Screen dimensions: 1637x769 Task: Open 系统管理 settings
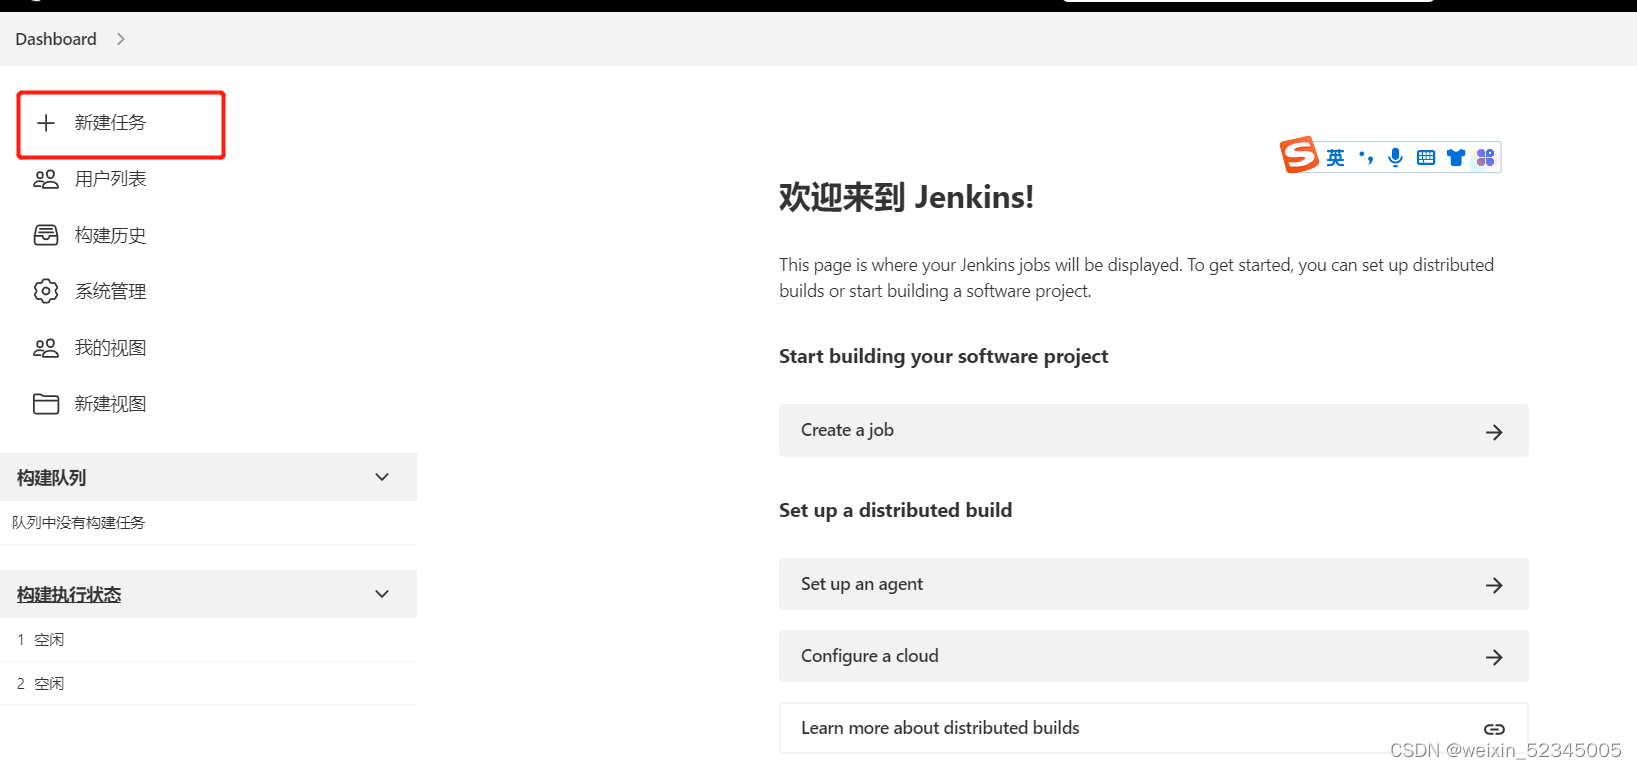[x=110, y=291]
